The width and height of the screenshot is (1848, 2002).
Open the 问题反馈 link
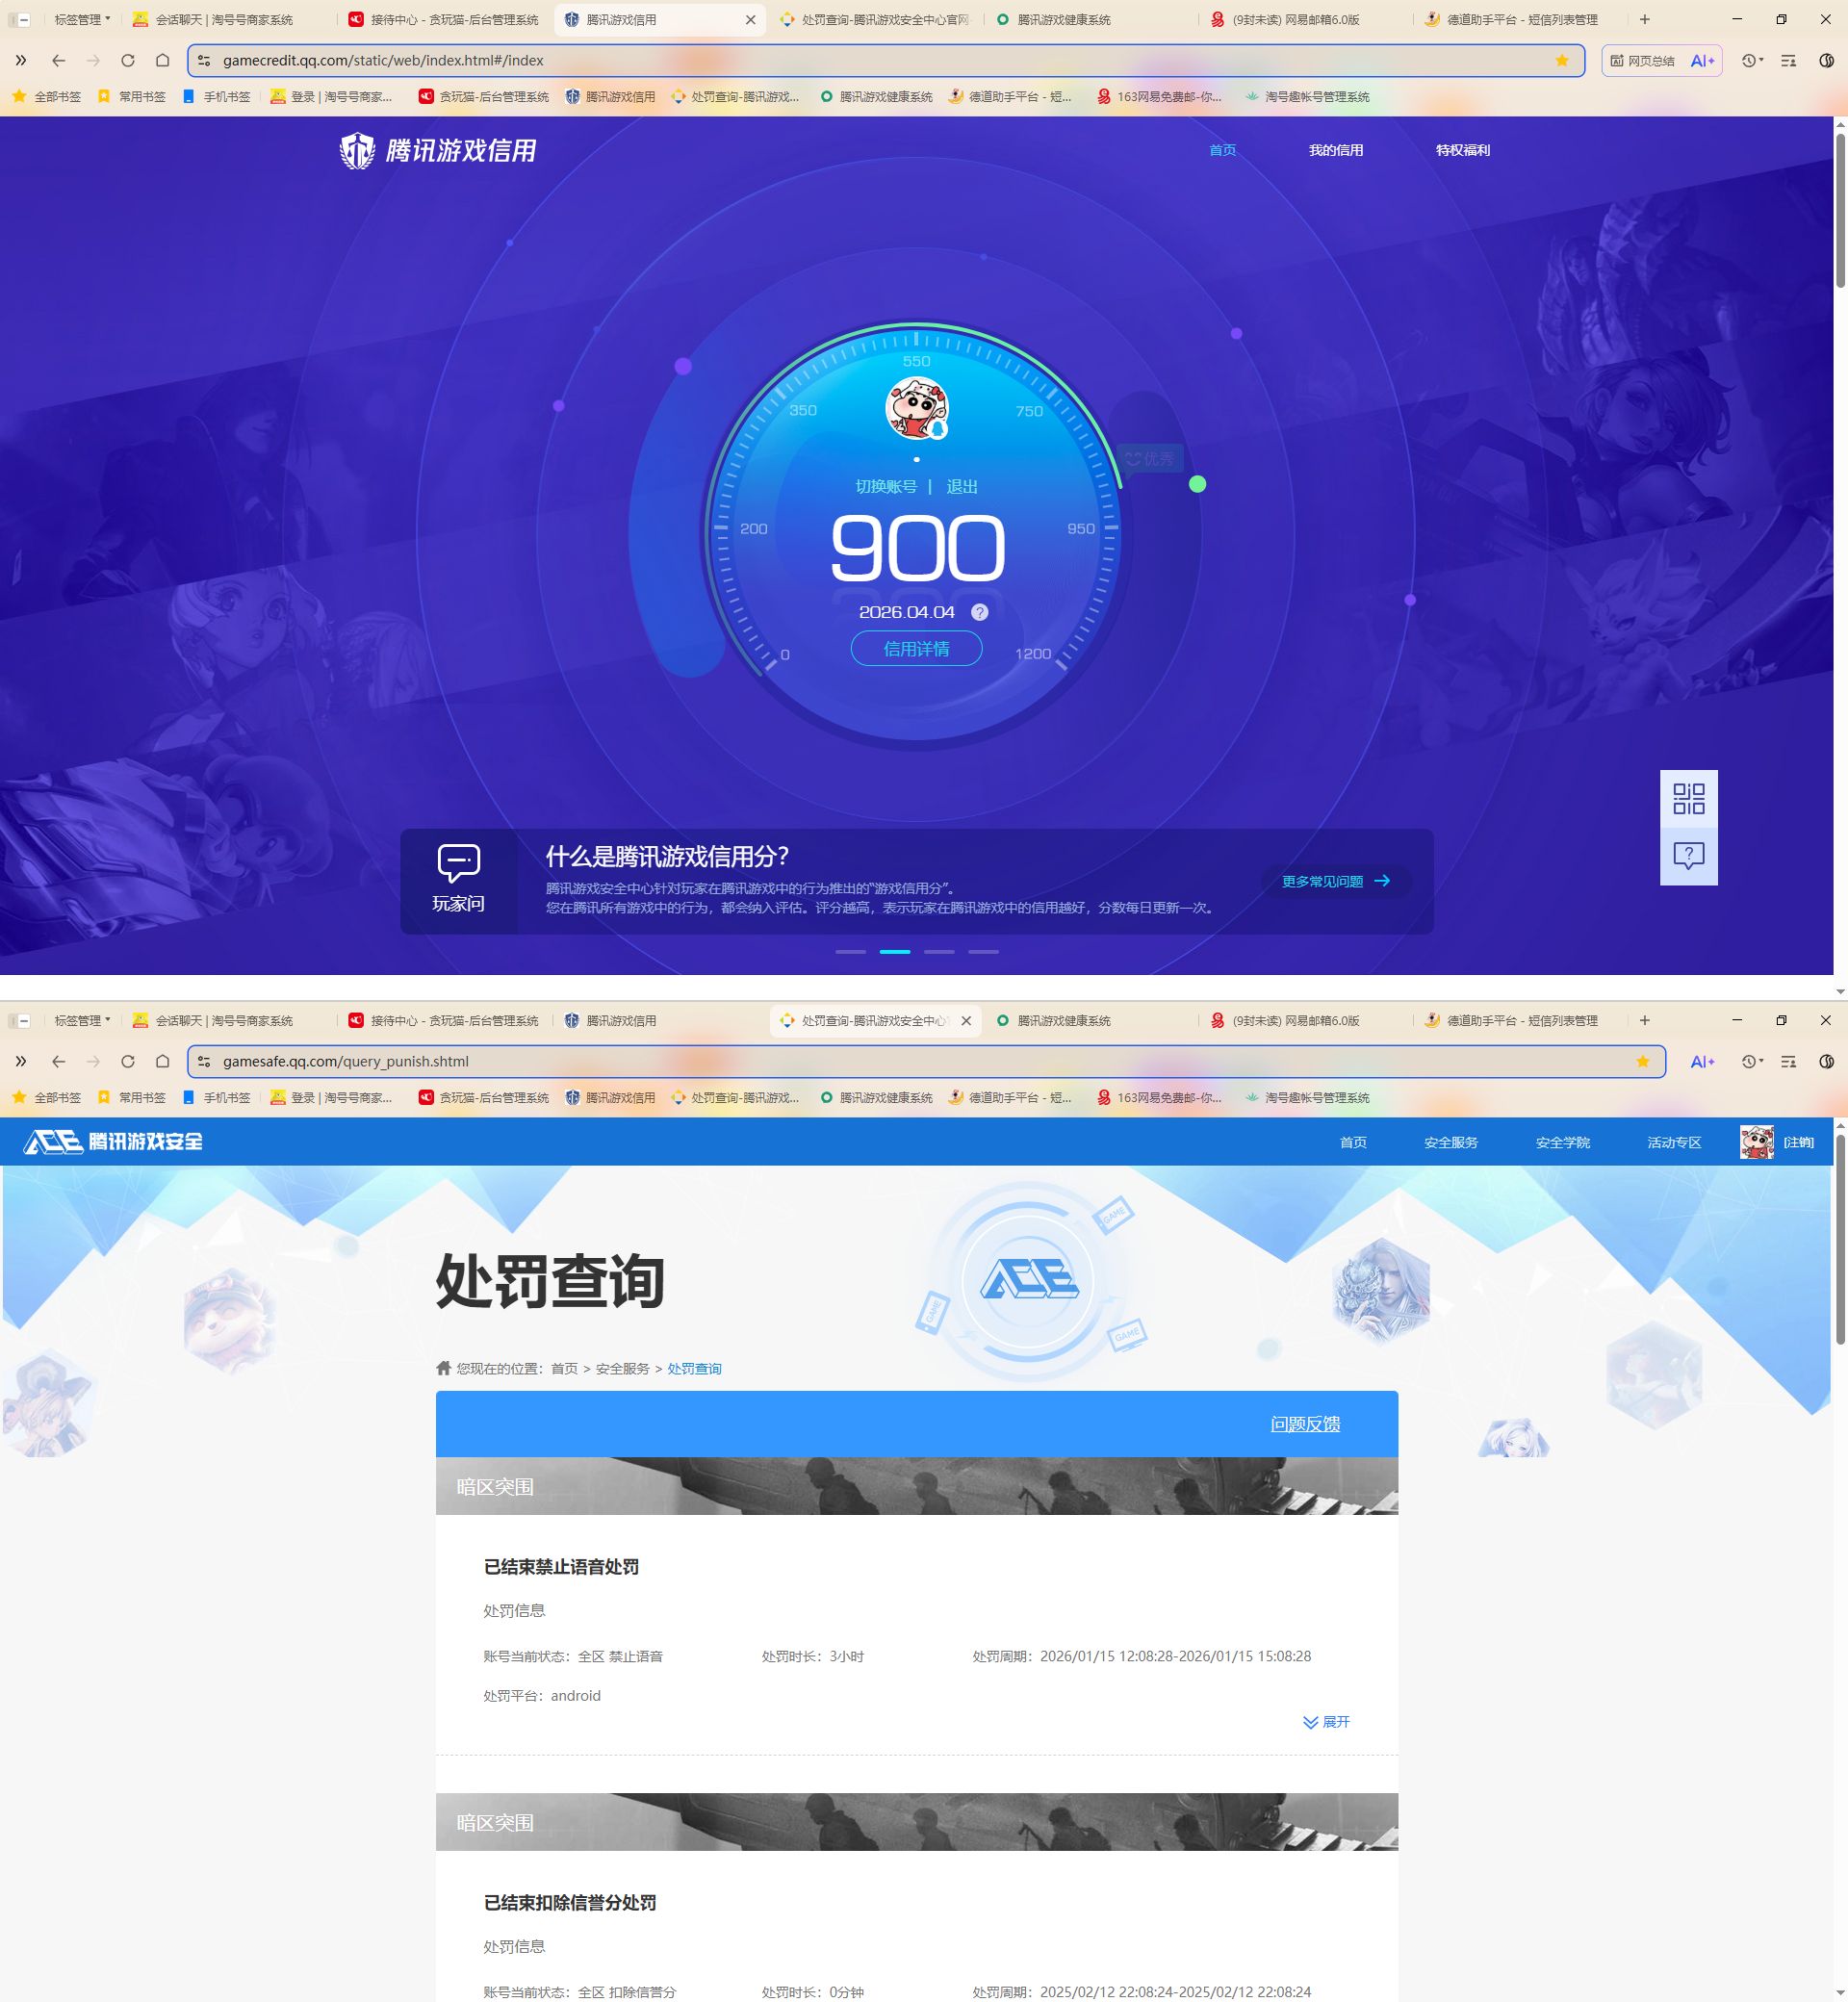[1305, 1424]
